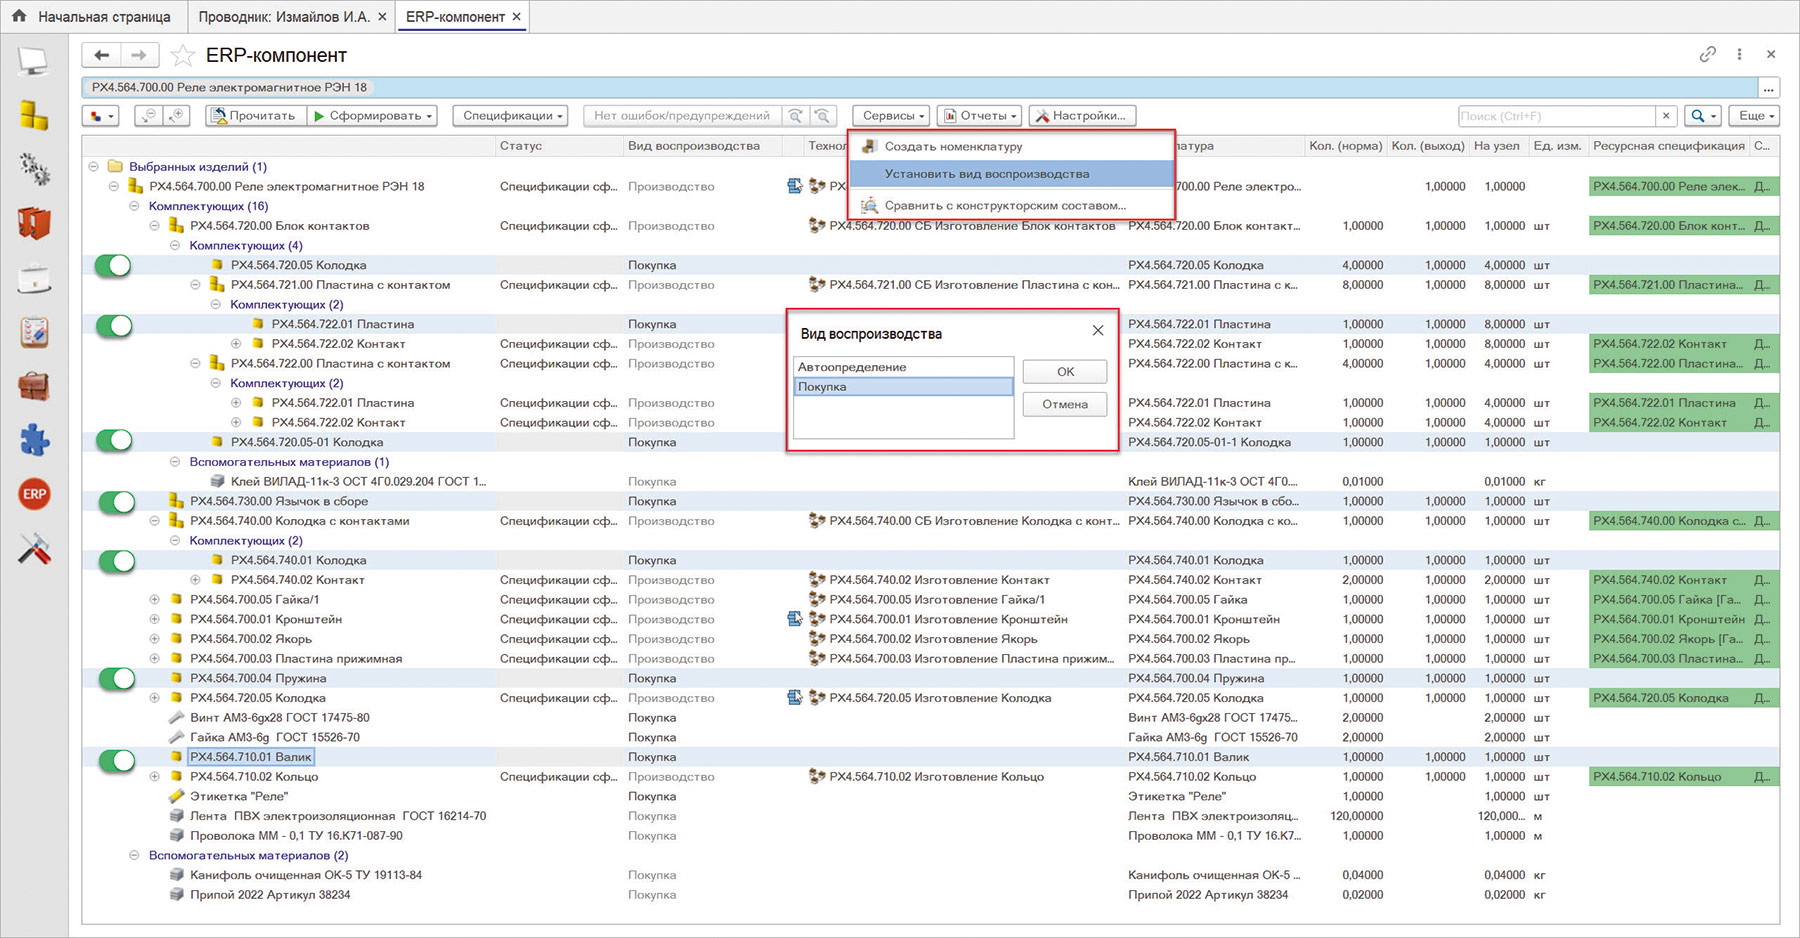
Task: Go to the home page icon
Action: click(x=18, y=16)
